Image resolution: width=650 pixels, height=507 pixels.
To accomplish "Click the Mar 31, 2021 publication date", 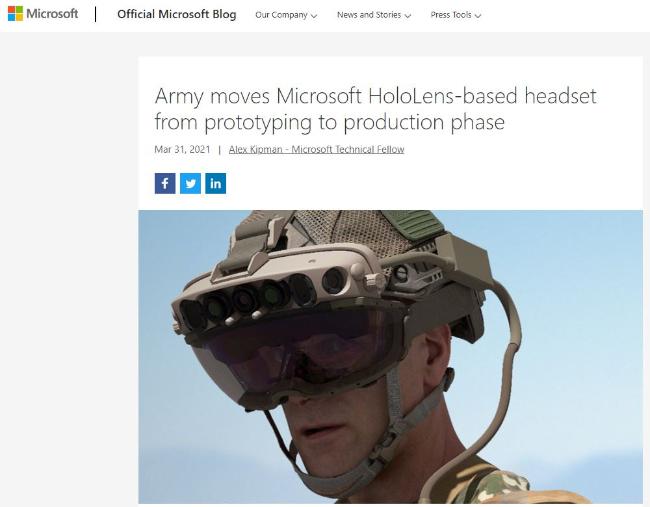I will pyautogui.click(x=182, y=149).
